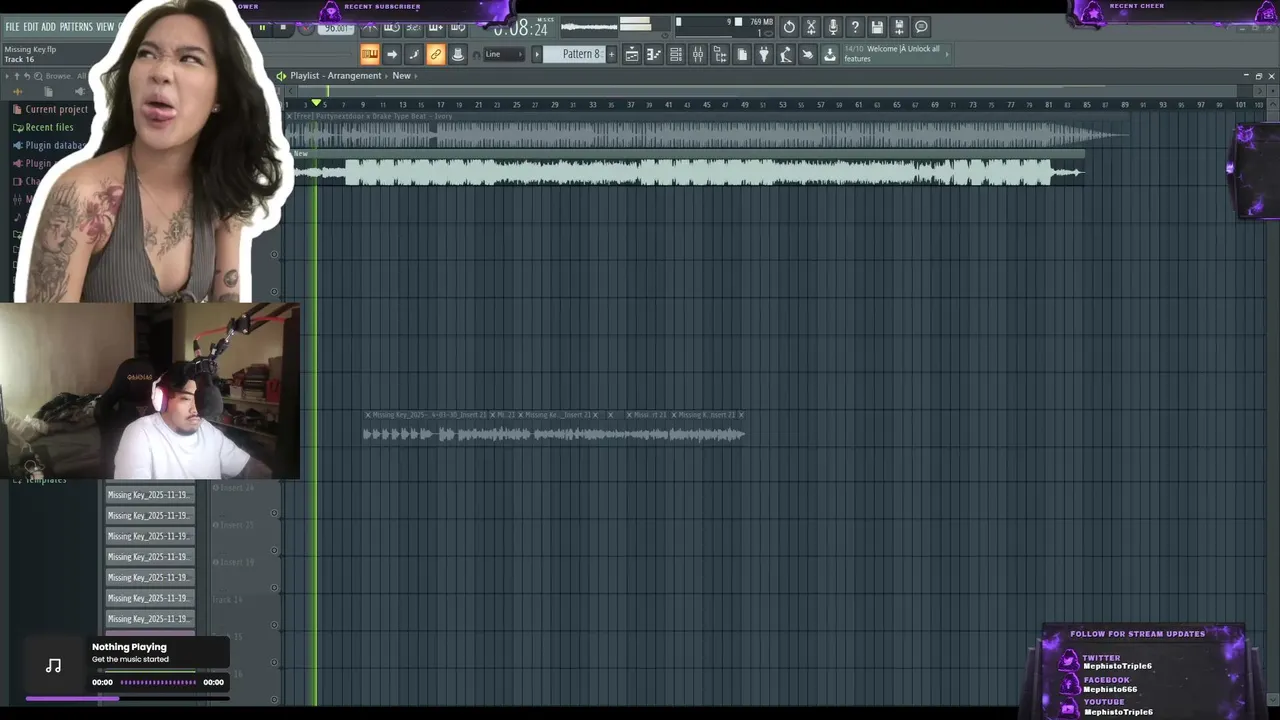Click the touch controllers icon

click(808, 54)
